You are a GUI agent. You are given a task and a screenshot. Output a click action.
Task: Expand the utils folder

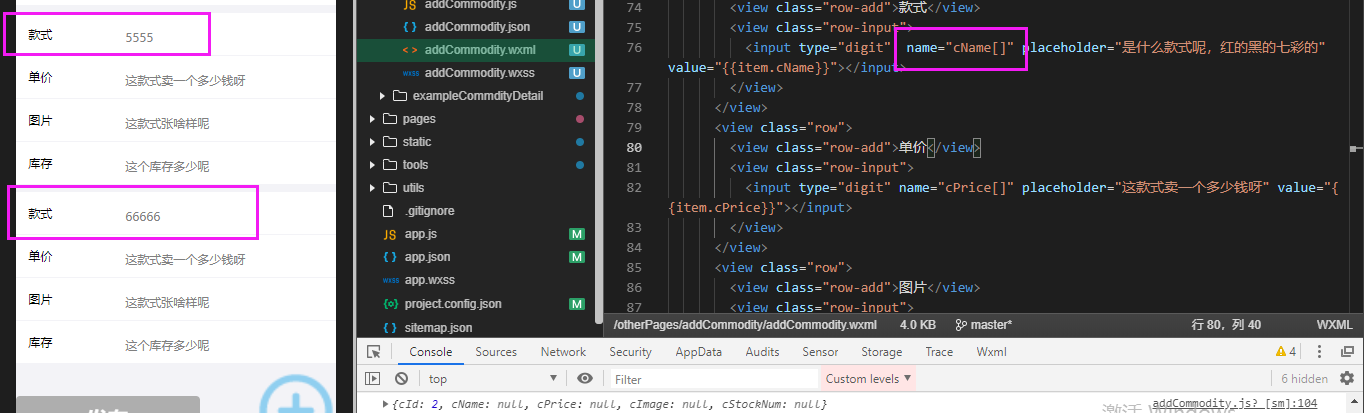(373, 188)
